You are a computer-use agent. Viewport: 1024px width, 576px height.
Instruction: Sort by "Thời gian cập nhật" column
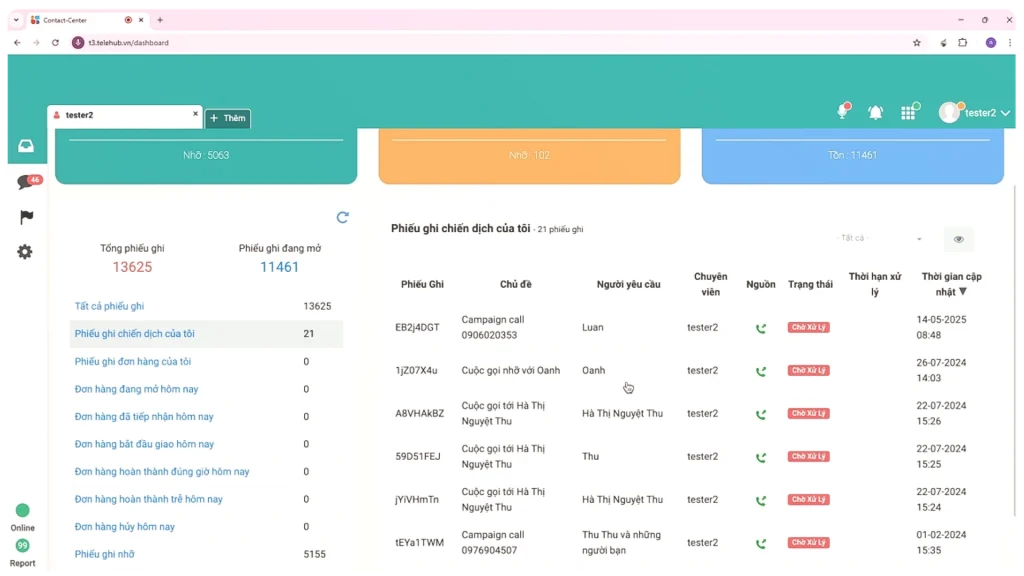point(951,284)
